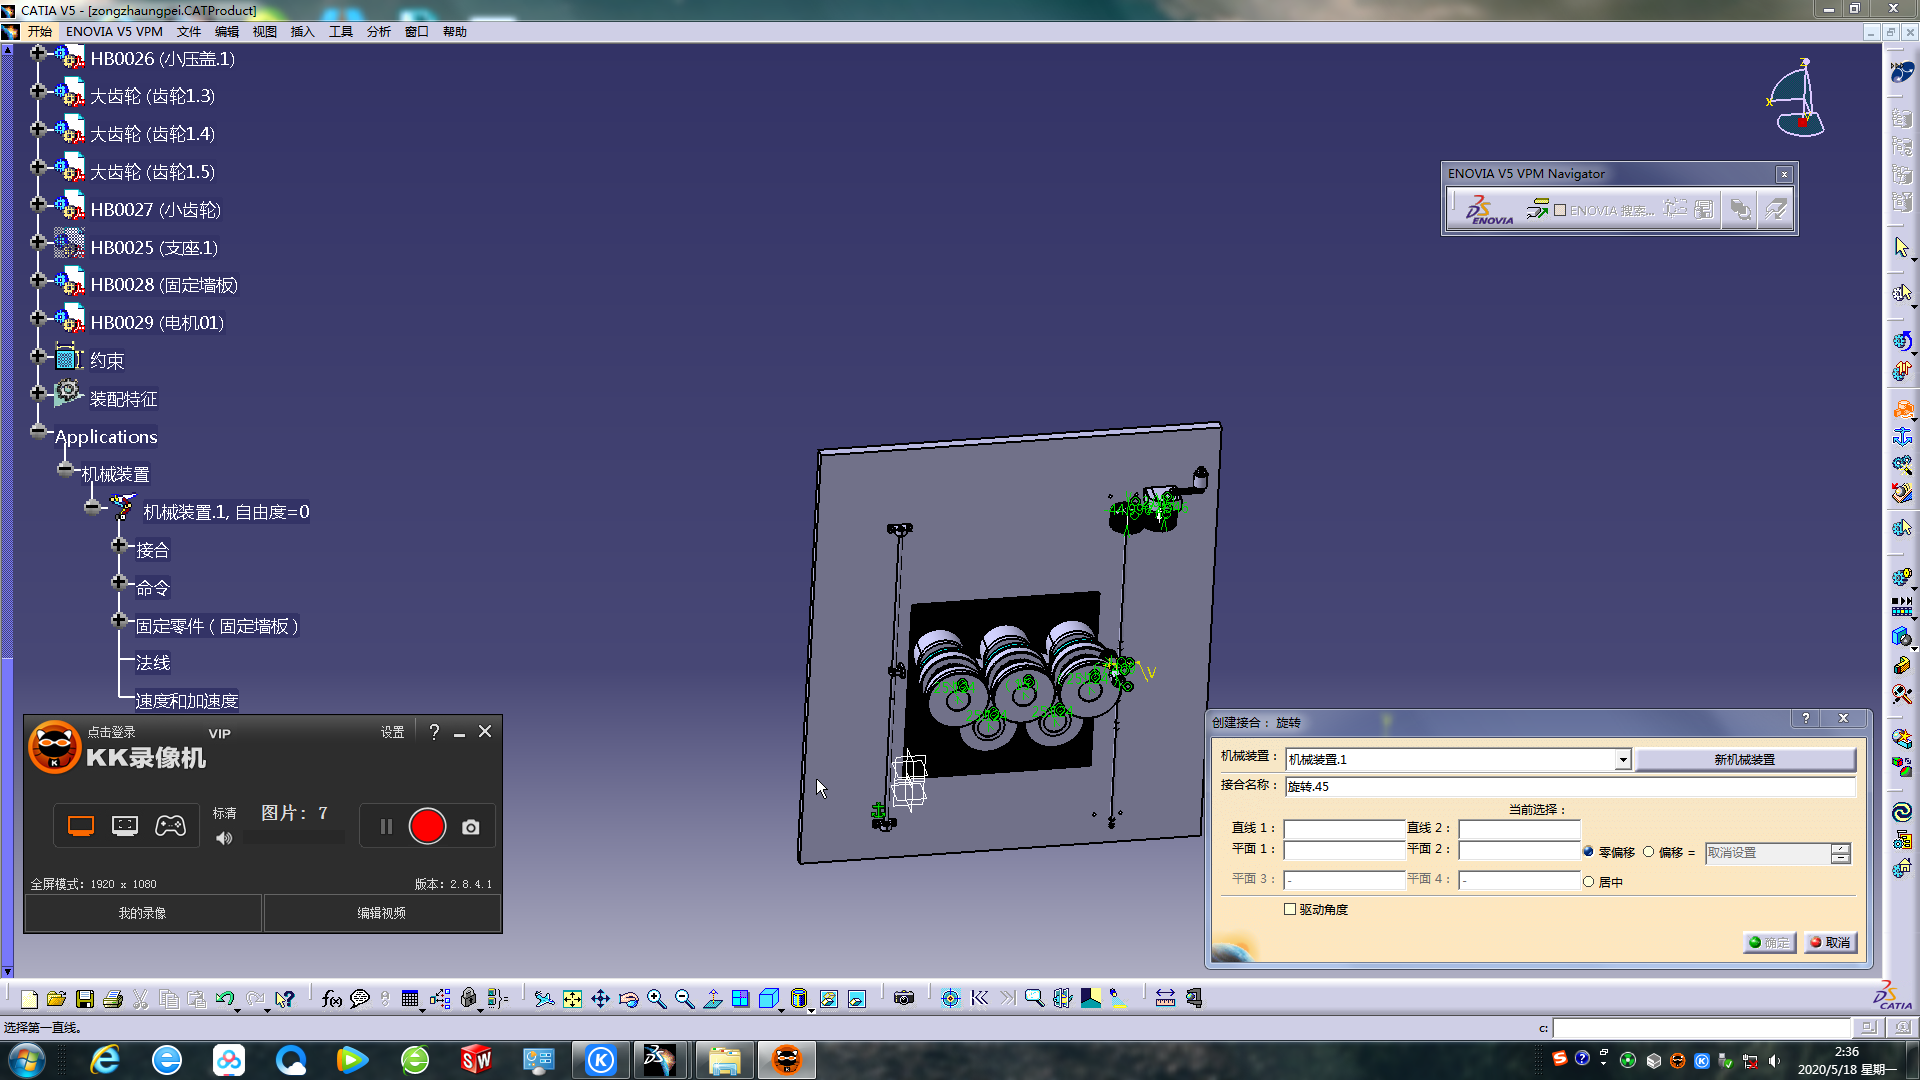The image size is (1920, 1080).
Task: Expand the 接合 tree node
Action: click(119, 546)
